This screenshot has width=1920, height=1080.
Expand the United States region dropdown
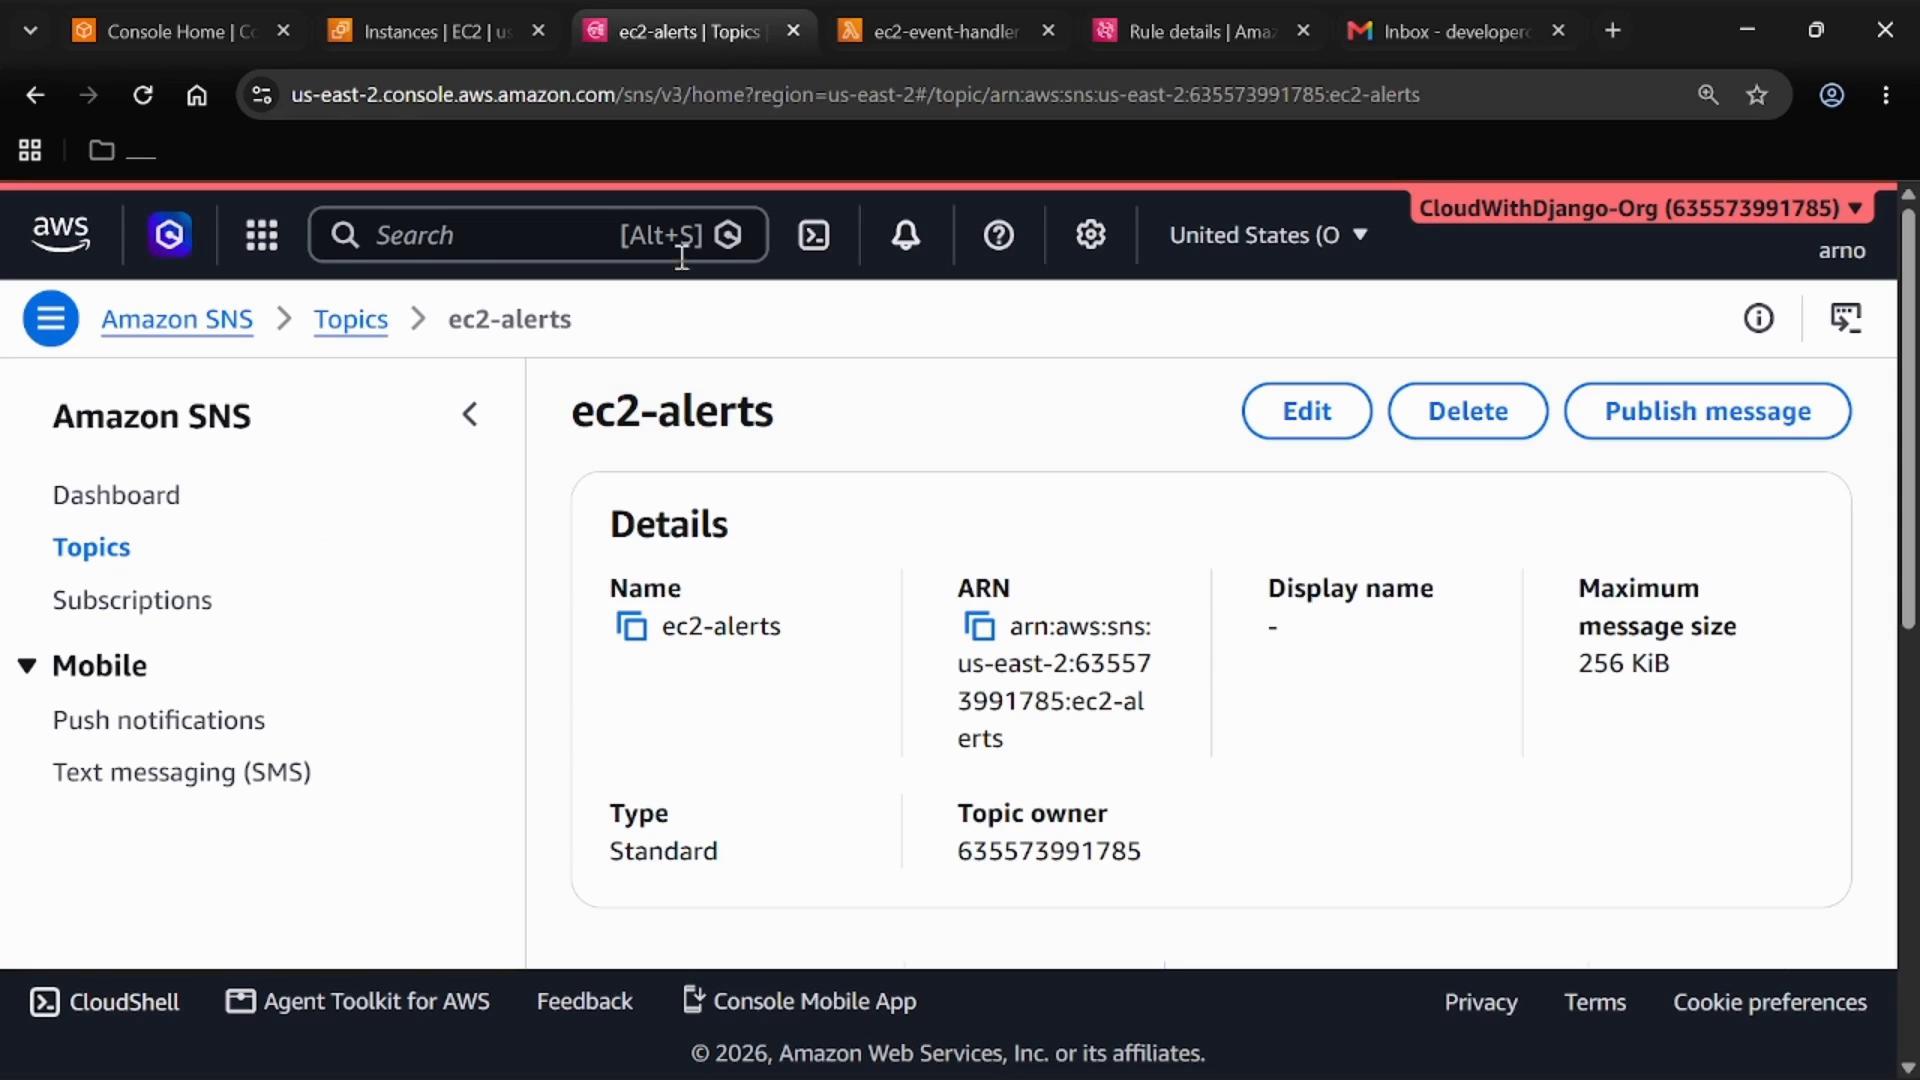1268,235
